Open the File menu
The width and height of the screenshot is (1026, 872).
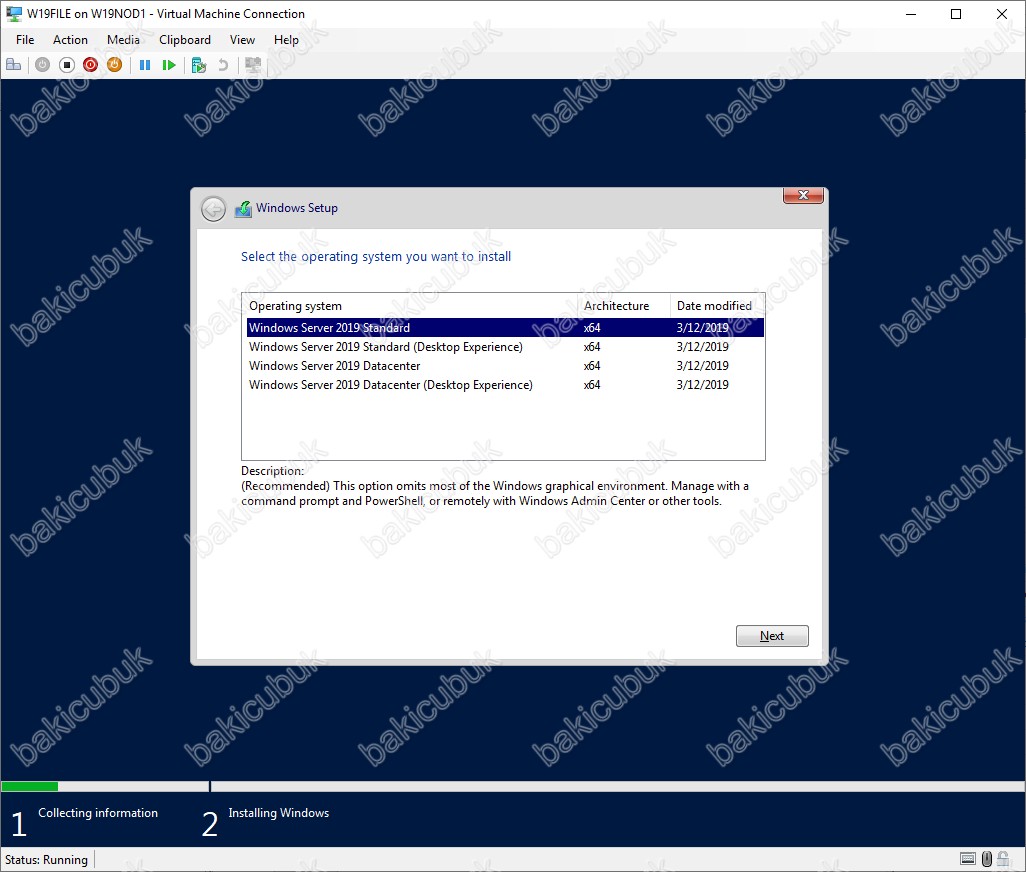25,40
